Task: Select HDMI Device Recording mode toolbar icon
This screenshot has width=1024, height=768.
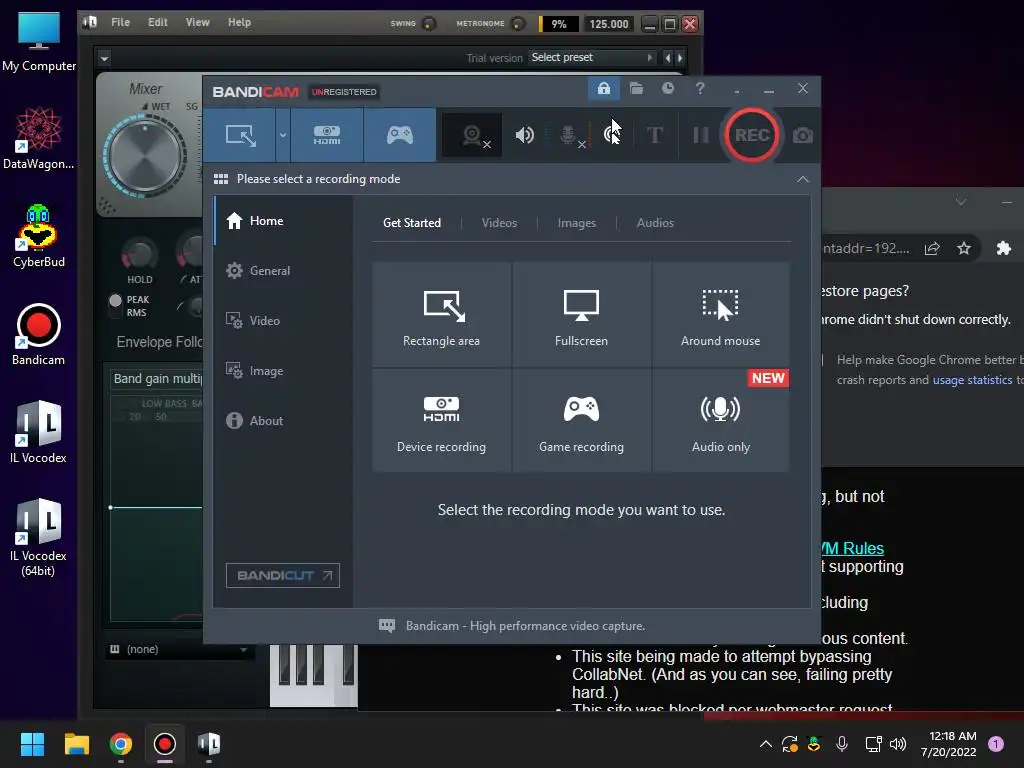Action: (327, 135)
